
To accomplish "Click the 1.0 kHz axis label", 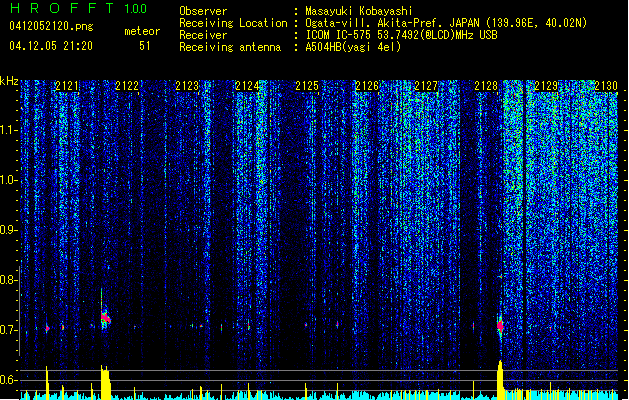I will tap(8, 180).
